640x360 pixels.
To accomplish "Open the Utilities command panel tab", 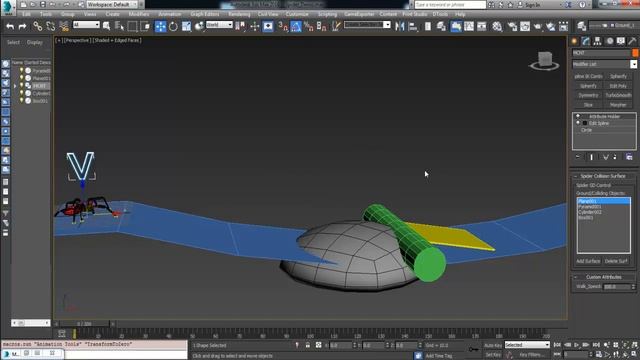I will pos(632,41).
